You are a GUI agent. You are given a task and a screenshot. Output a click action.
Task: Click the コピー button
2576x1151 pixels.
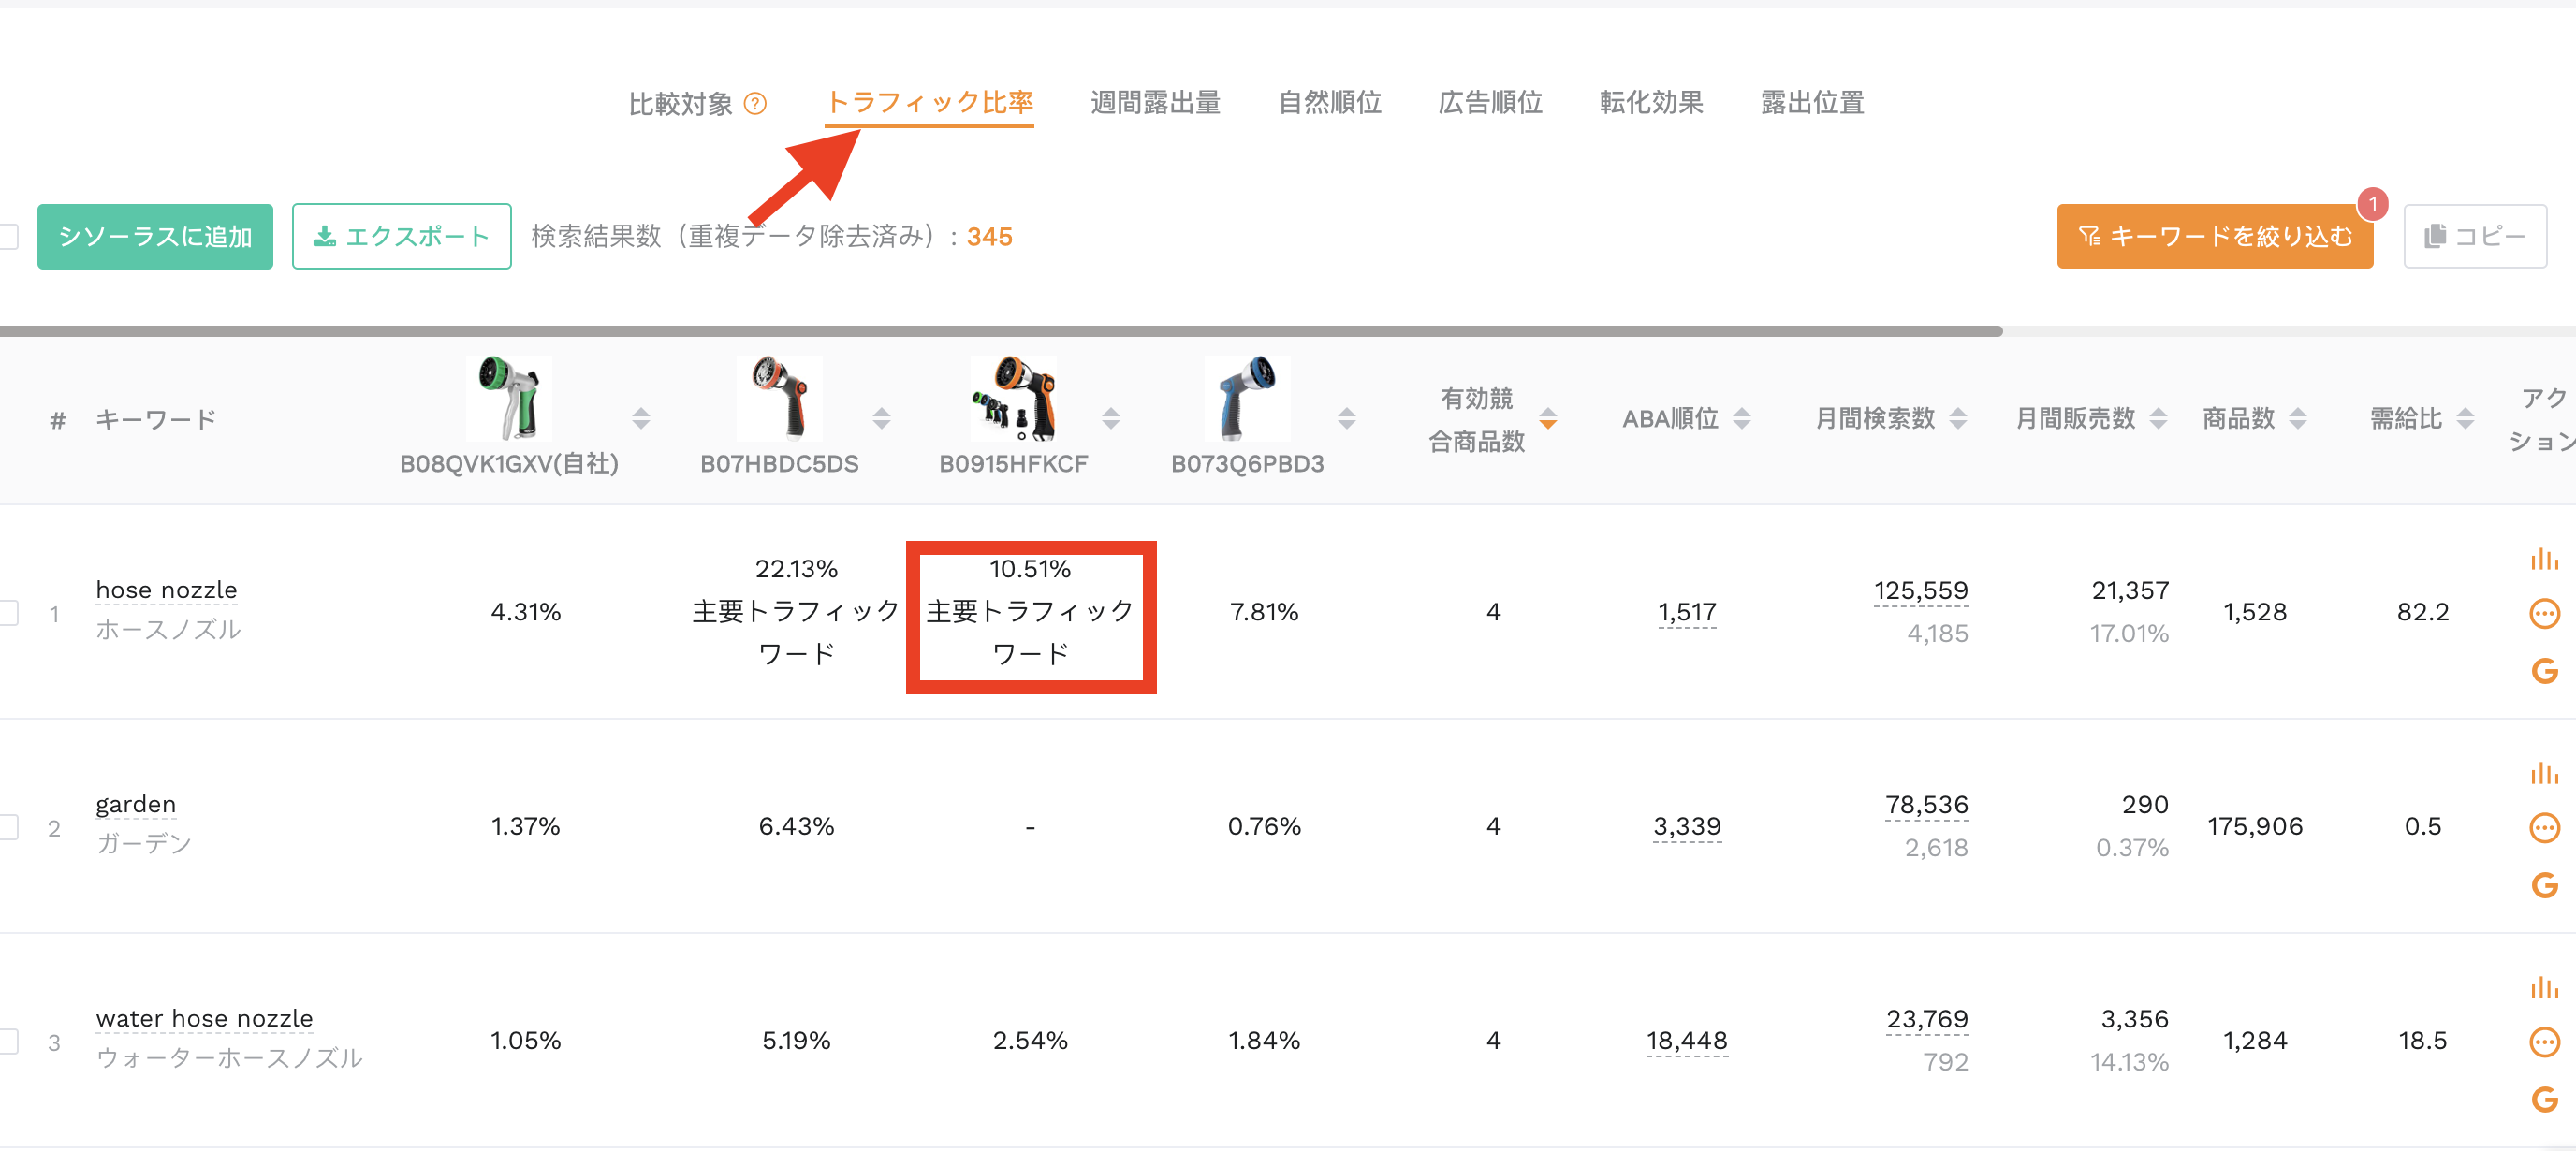coord(2474,236)
